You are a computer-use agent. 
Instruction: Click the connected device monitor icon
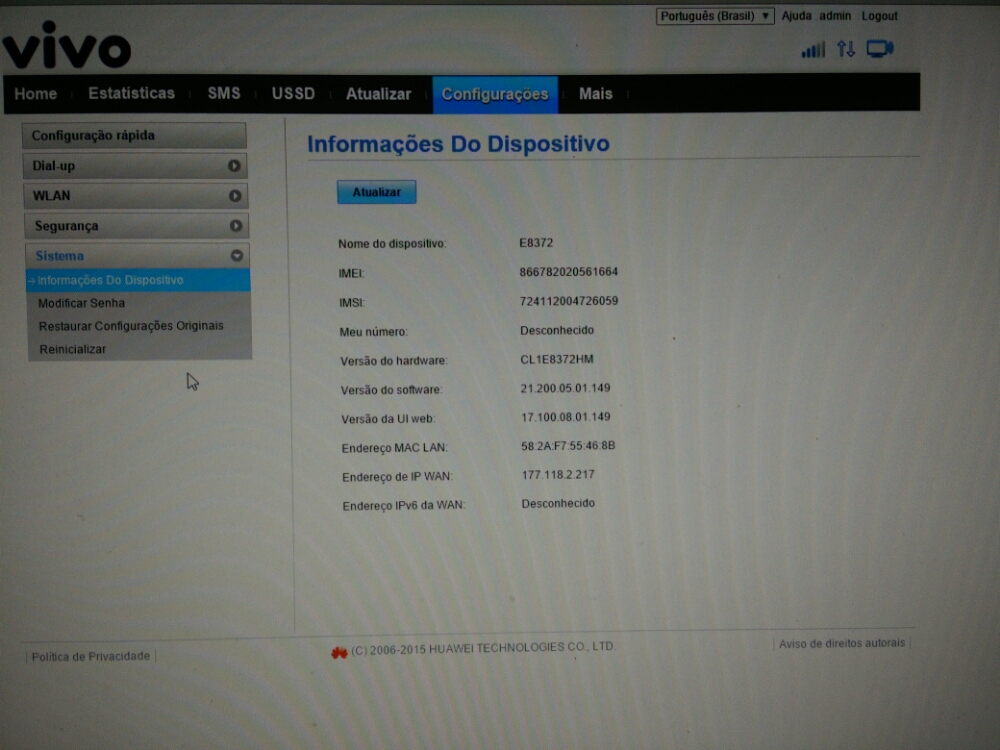880,48
